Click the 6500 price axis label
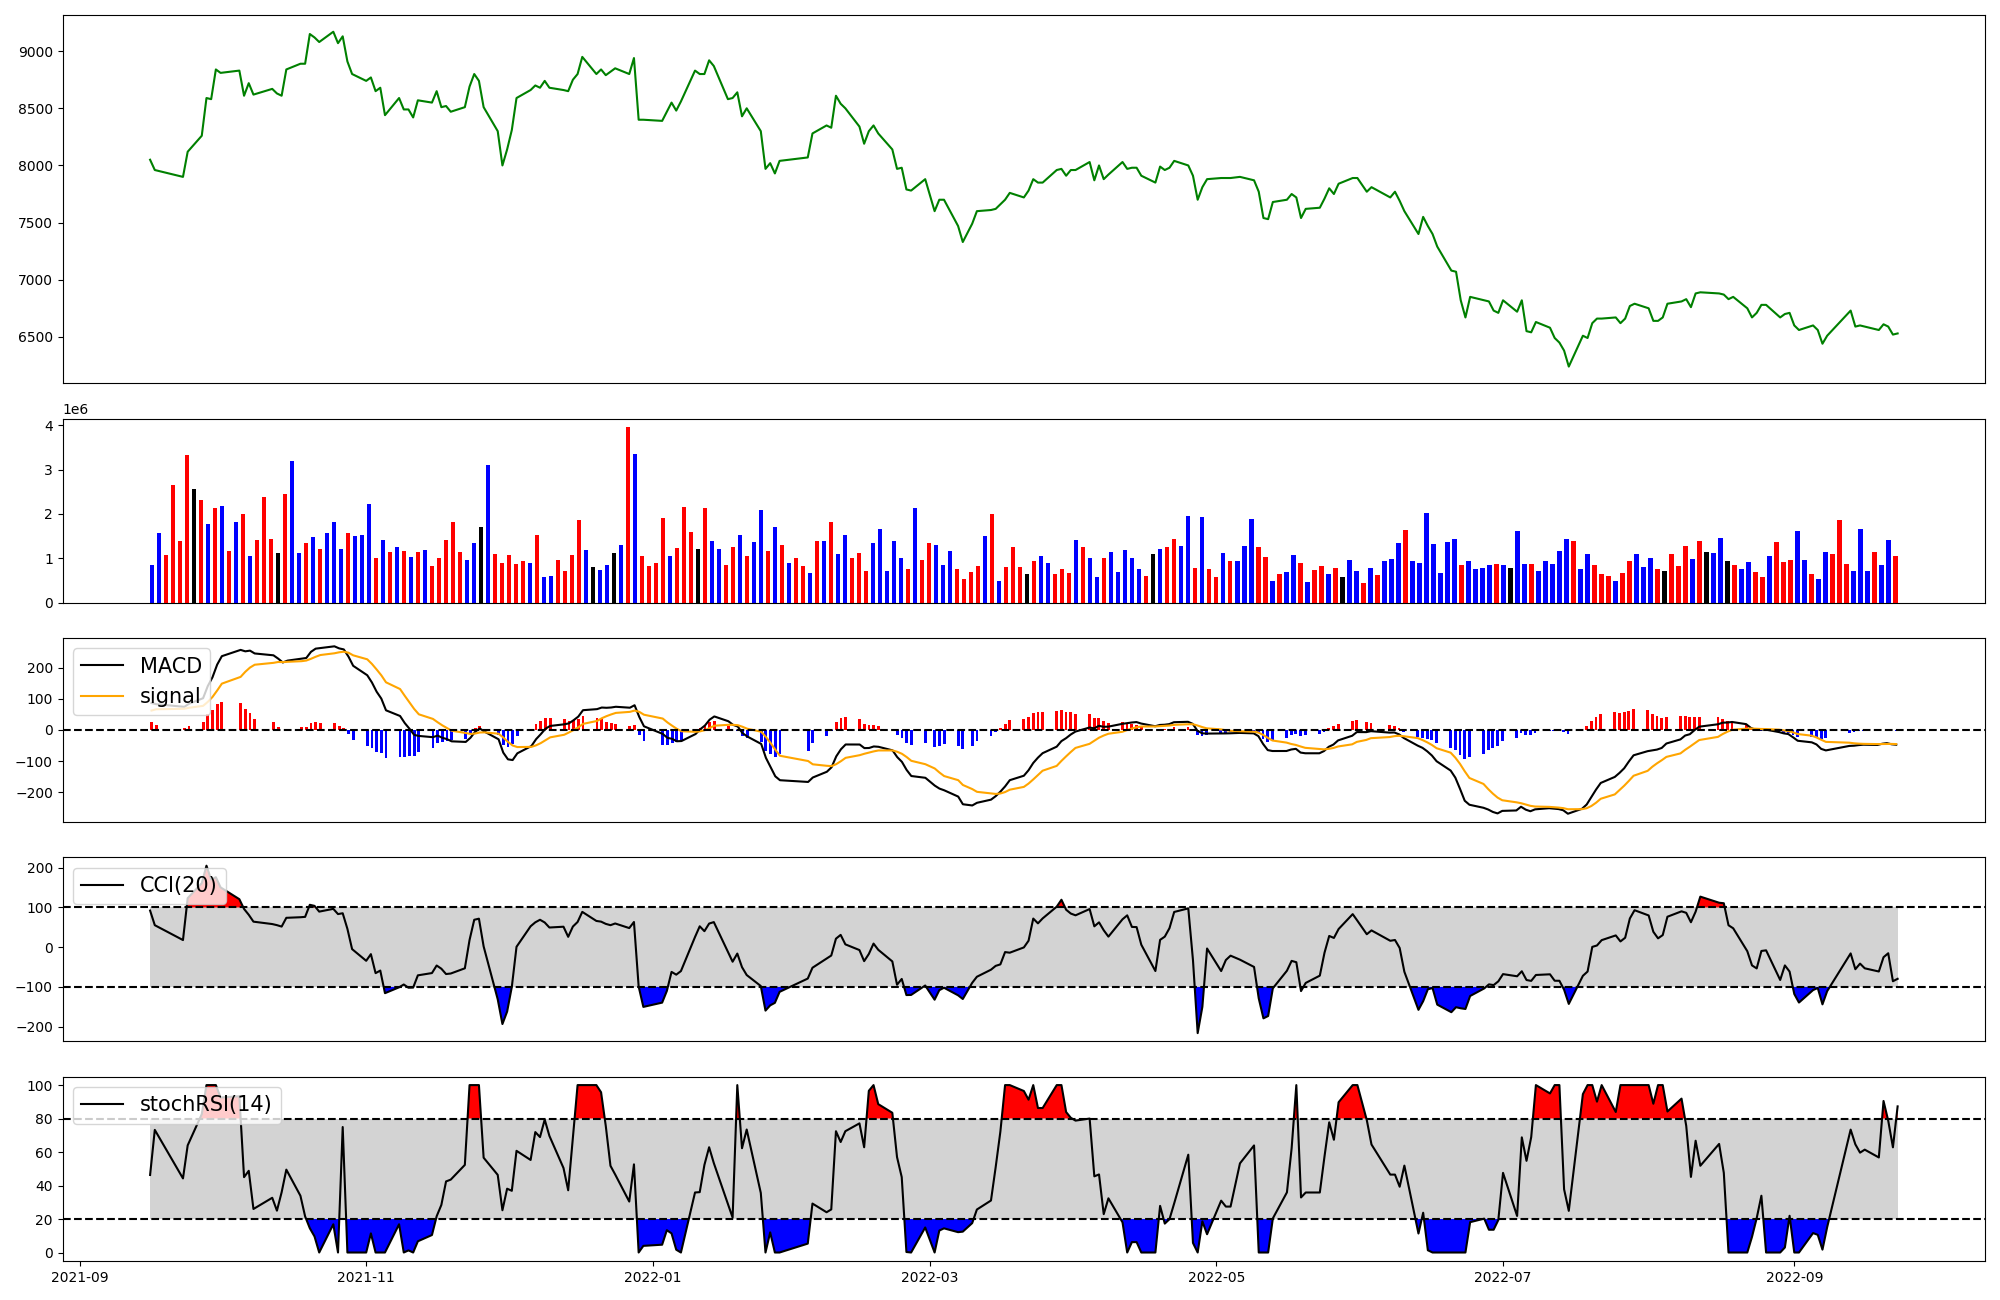Image resolution: width=2000 pixels, height=1300 pixels. click(x=36, y=337)
